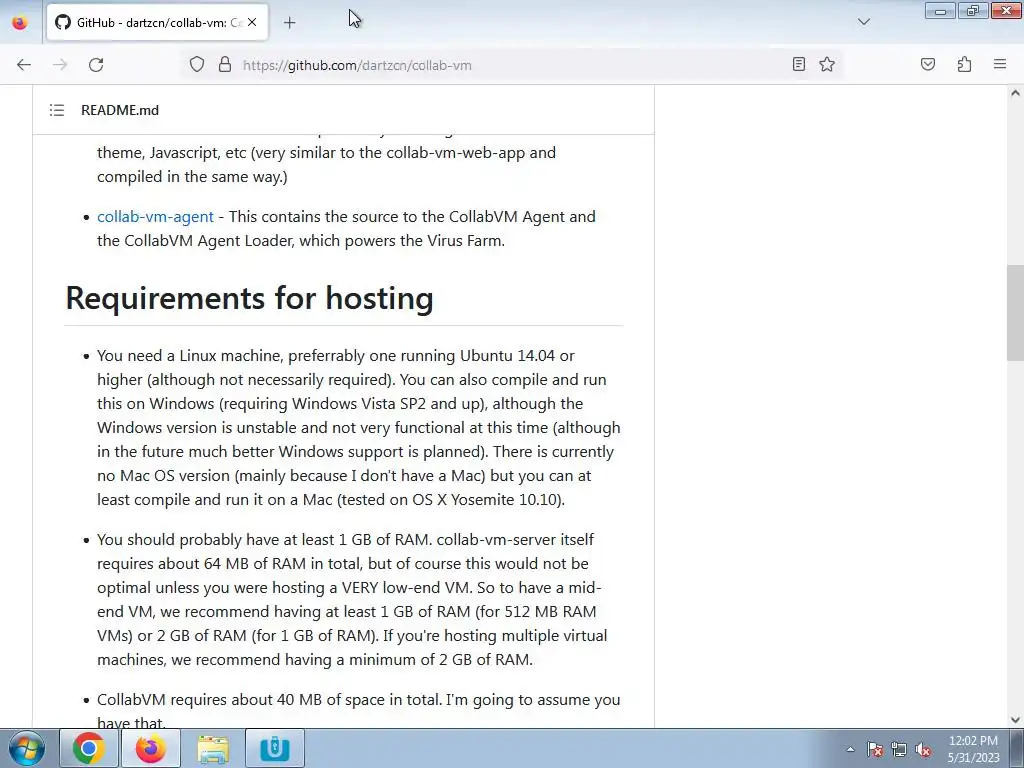Show hidden system tray icons arrow
Image resolution: width=1024 pixels, height=768 pixels.
[850, 749]
